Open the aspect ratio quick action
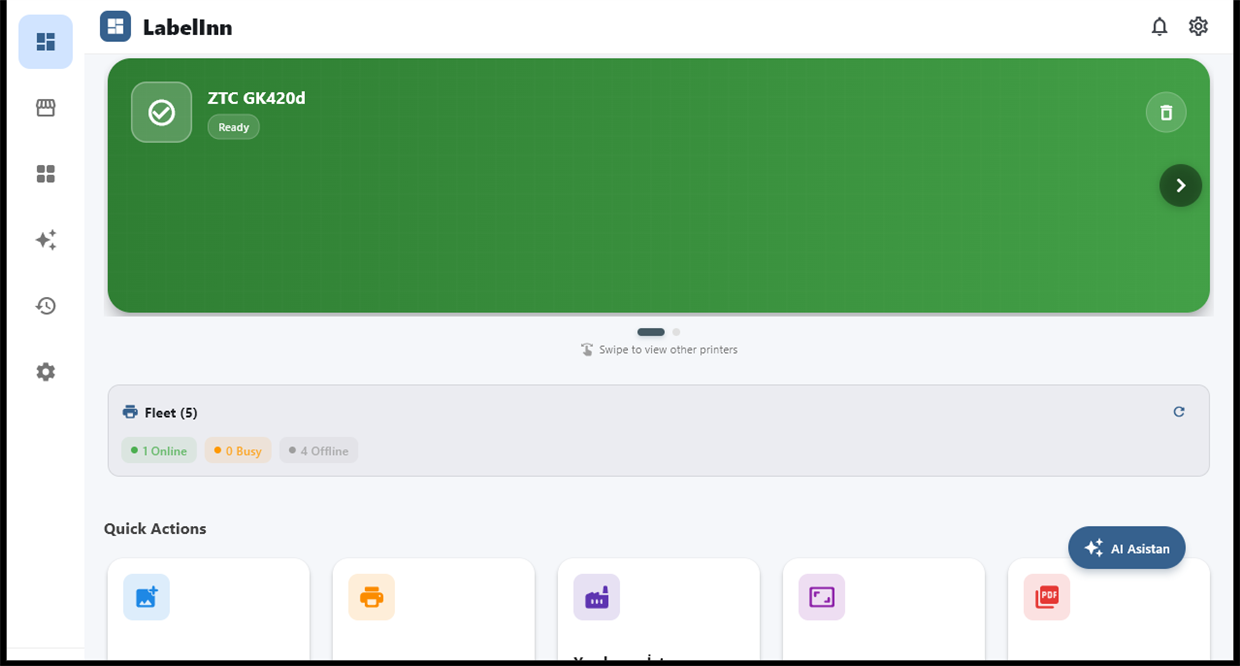This screenshot has height=666, width=1240. click(821, 597)
